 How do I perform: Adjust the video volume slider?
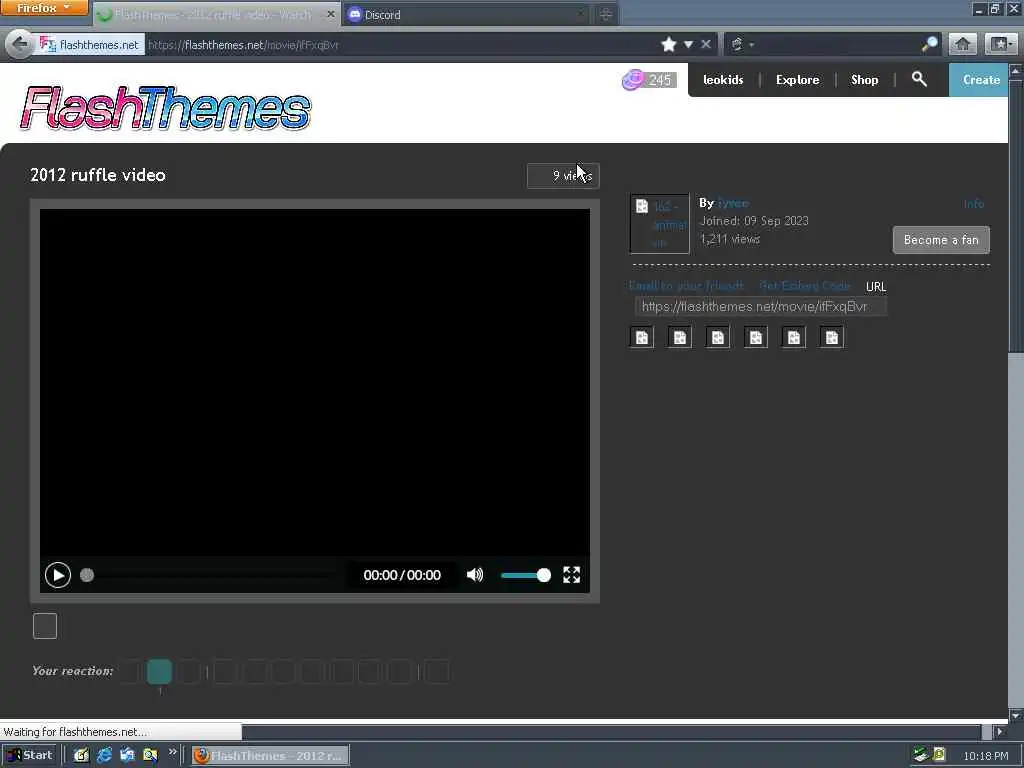tap(526, 575)
